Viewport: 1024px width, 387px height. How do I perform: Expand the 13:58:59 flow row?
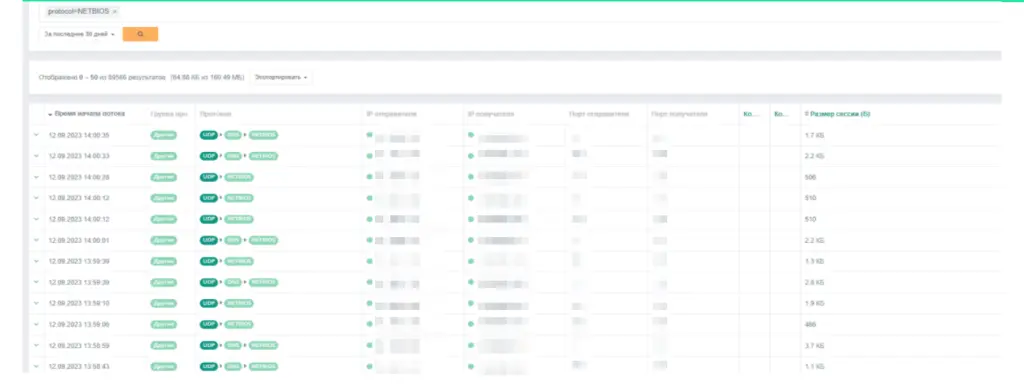pyautogui.click(x=36, y=345)
